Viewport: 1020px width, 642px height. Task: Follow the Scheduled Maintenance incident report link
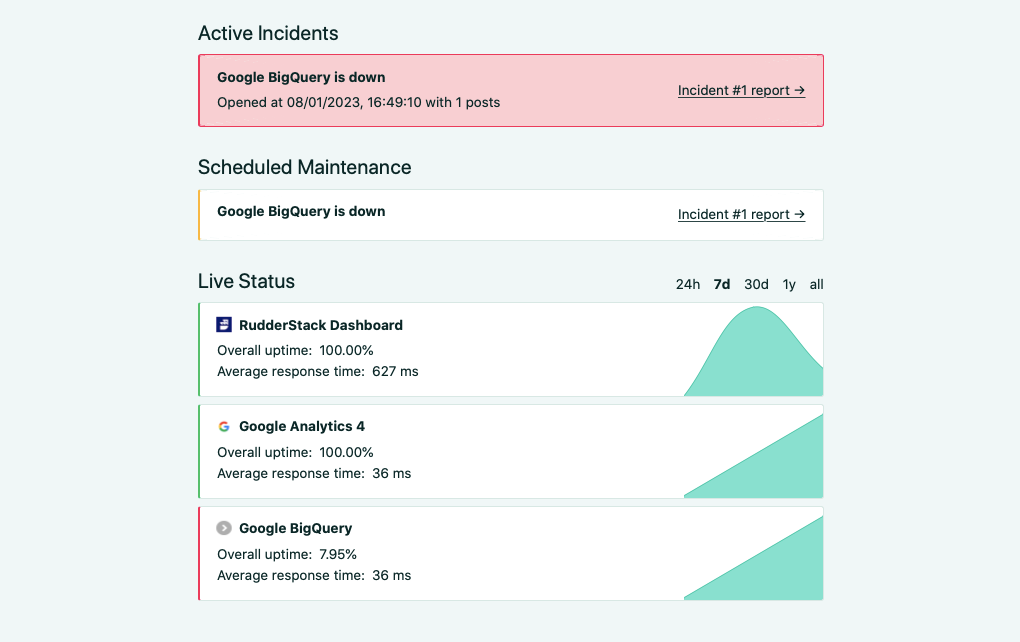click(740, 214)
